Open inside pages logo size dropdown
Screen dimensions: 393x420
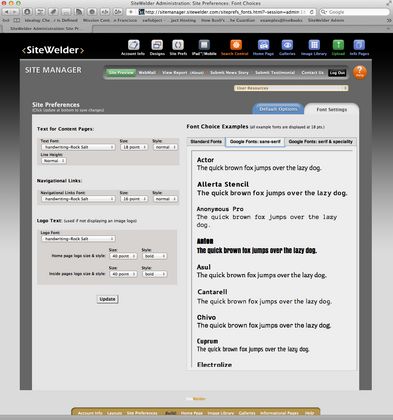123,274
